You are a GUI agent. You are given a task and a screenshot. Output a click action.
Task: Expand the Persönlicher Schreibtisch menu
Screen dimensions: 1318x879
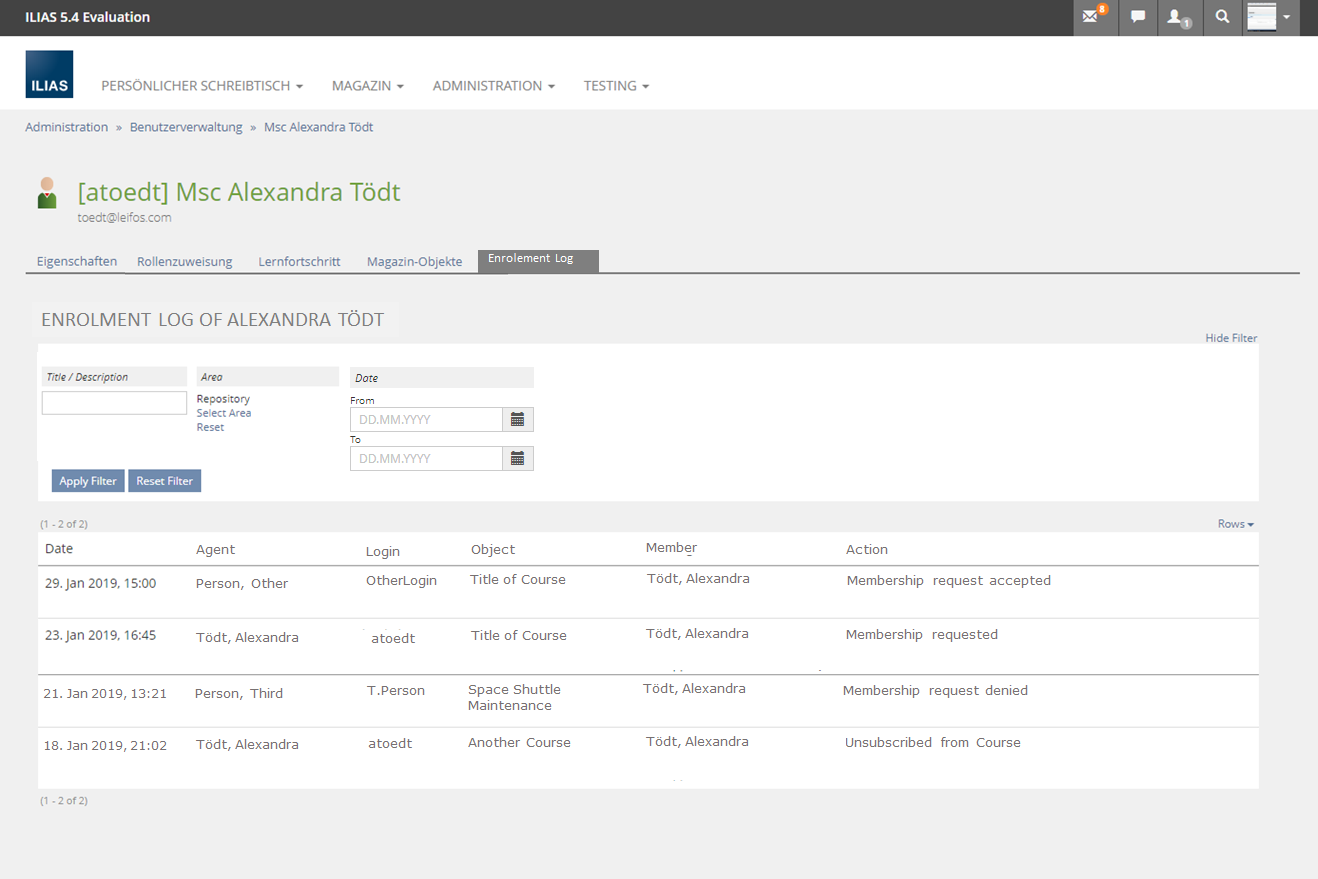coord(202,86)
